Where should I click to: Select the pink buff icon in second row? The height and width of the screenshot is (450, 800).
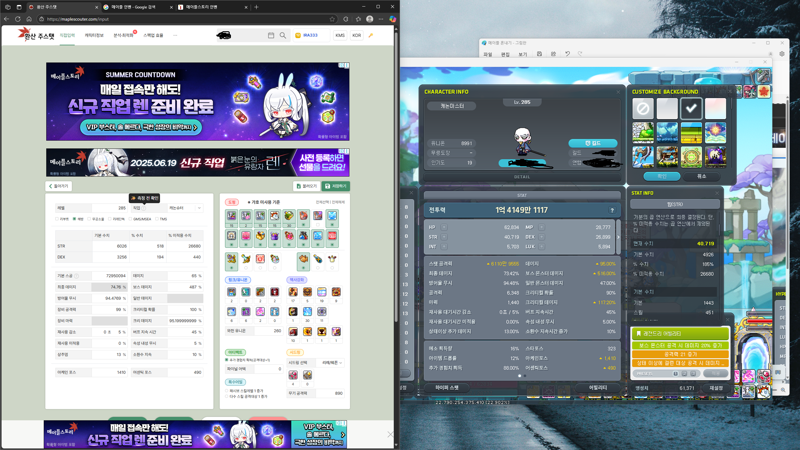[246, 236]
